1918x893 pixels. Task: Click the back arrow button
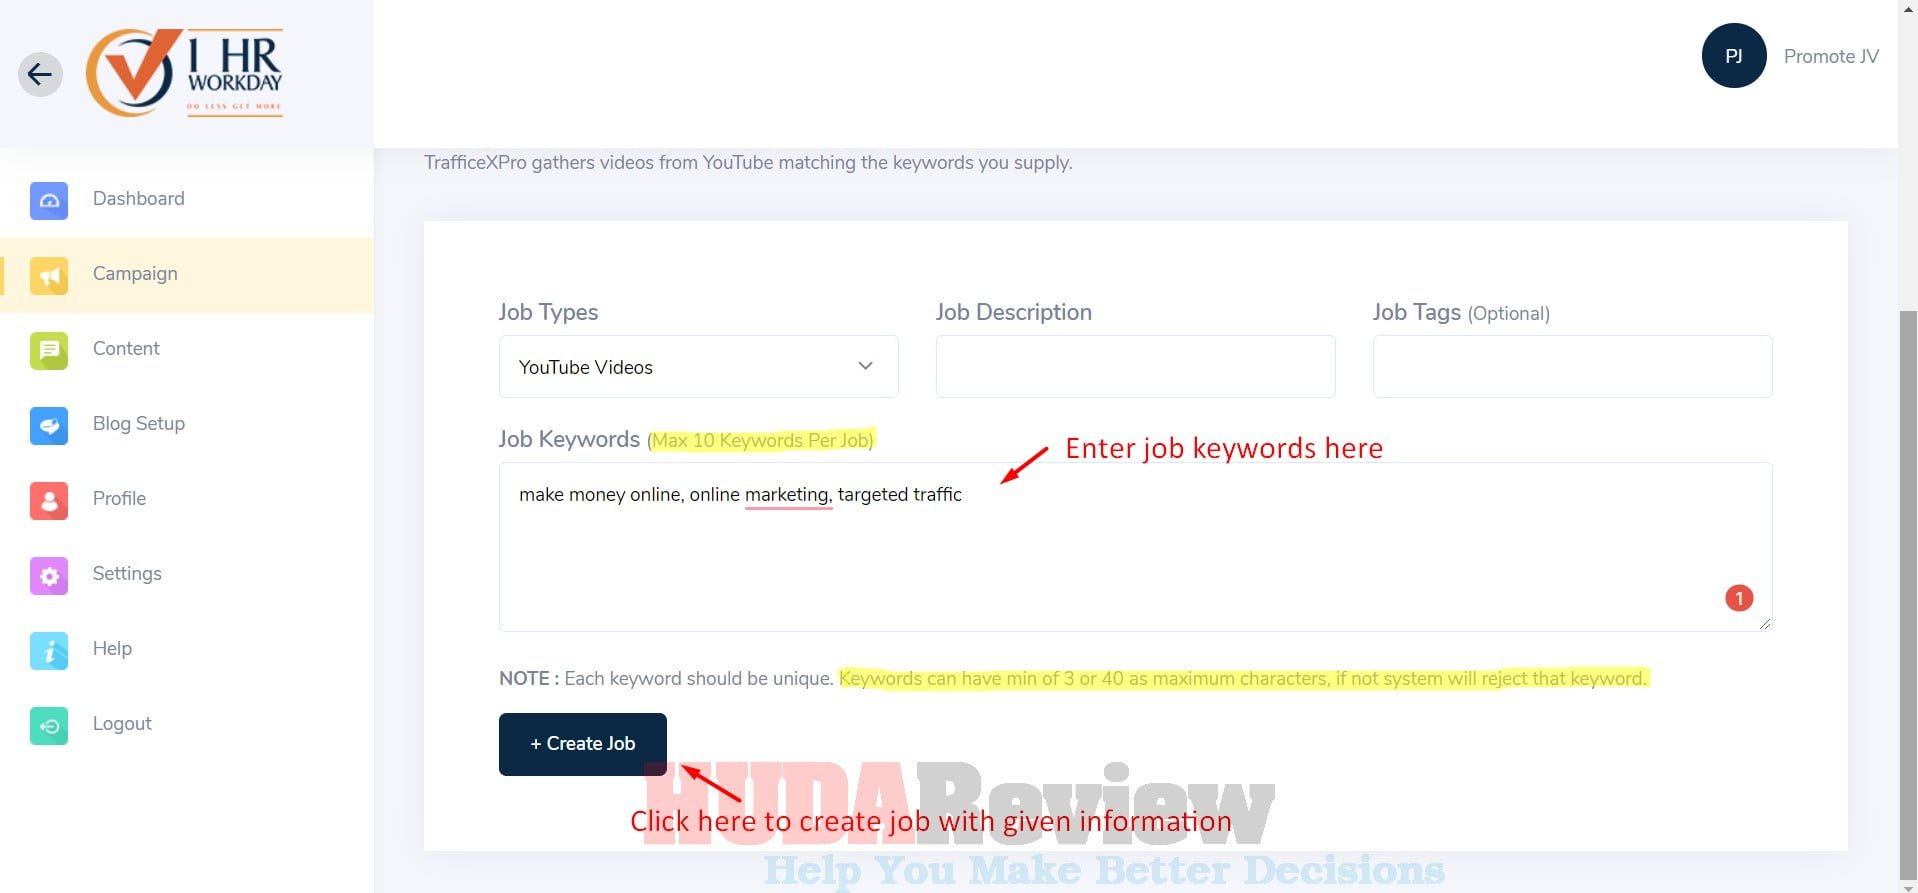pos(40,74)
